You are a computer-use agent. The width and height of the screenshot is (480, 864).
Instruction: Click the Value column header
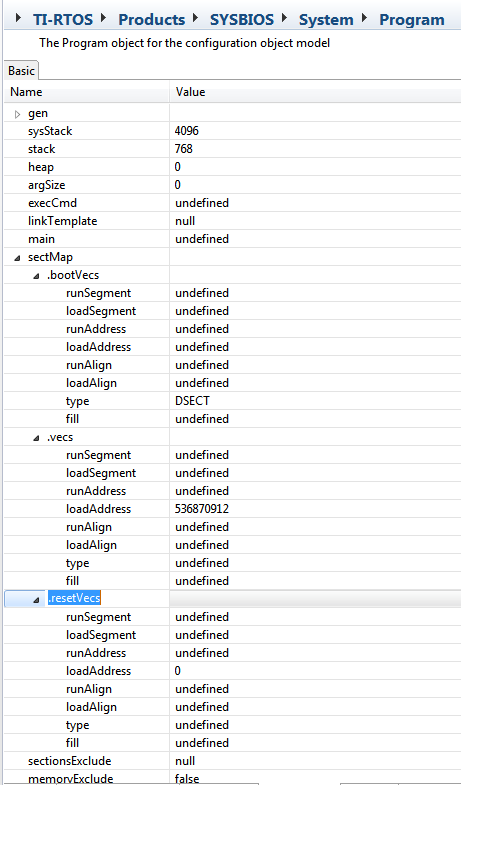(x=315, y=92)
